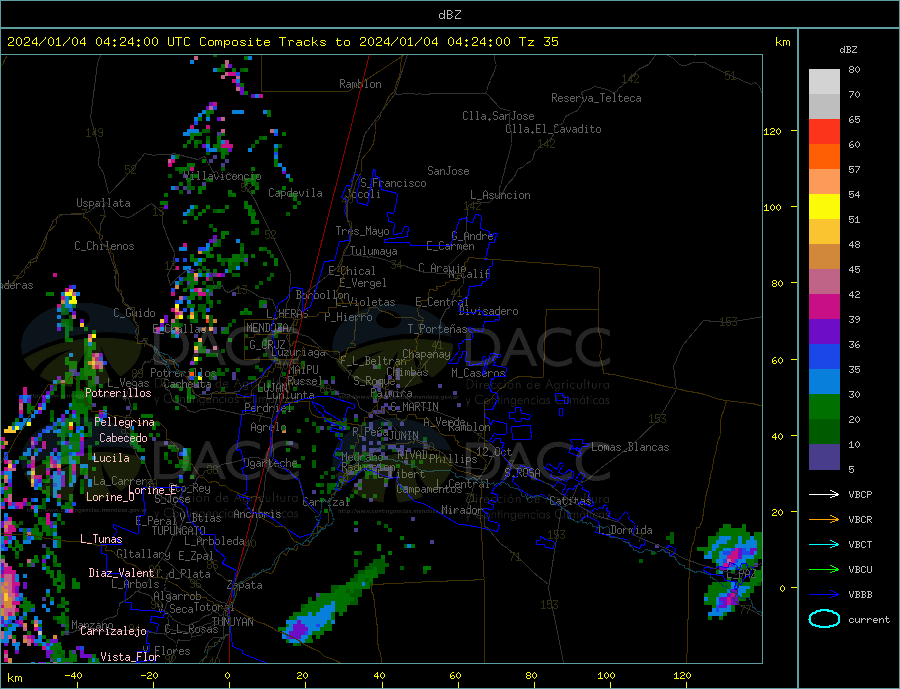This screenshot has width=900, height=689.
Task: Select the bright green swatch between 30 and 20
Action: click(824, 407)
